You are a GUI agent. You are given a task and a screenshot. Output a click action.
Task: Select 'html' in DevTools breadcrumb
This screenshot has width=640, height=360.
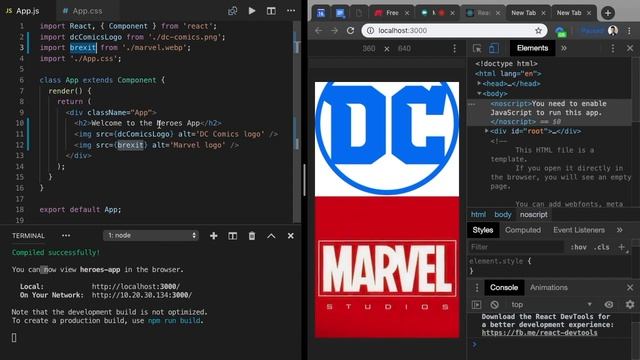coord(478,215)
